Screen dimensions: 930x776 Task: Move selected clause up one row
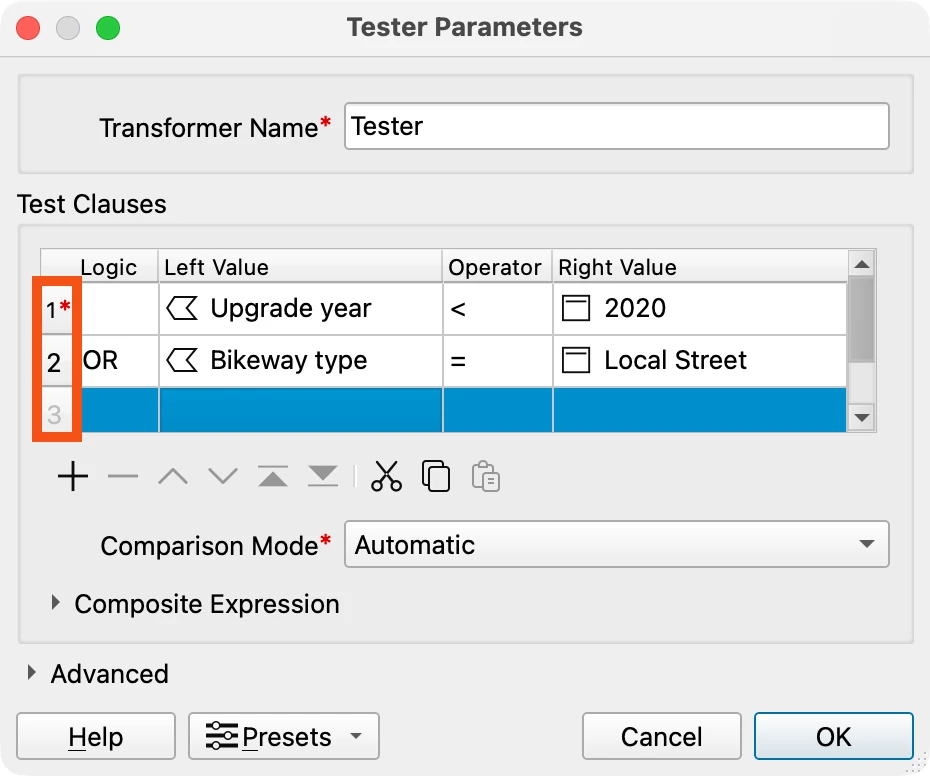click(x=173, y=476)
